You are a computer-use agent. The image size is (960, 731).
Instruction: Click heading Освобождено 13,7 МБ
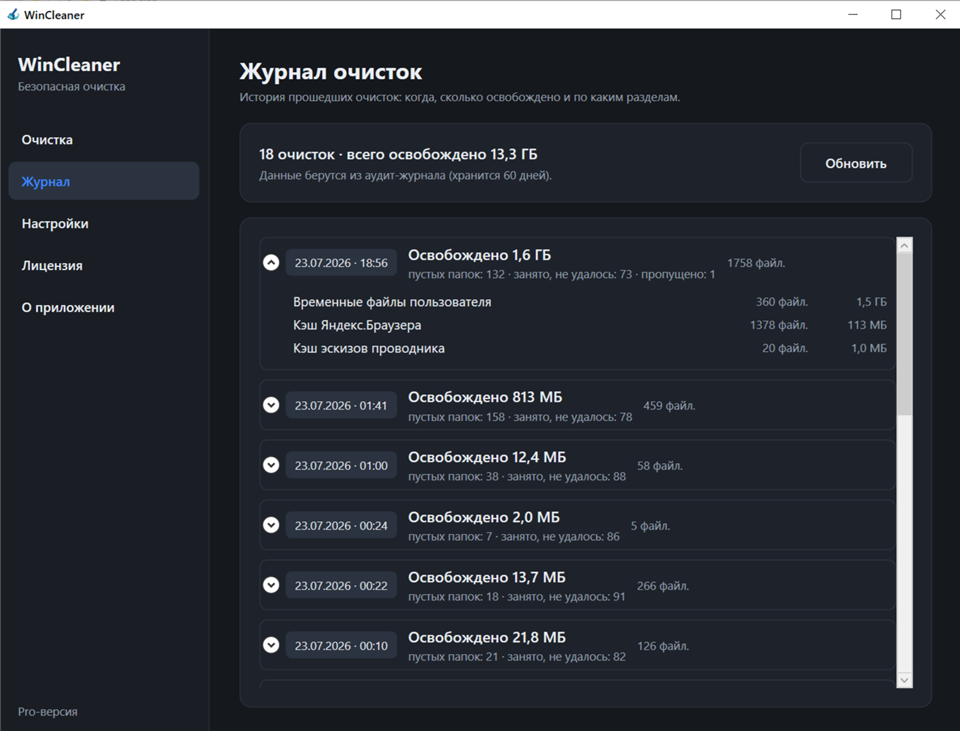coord(487,577)
